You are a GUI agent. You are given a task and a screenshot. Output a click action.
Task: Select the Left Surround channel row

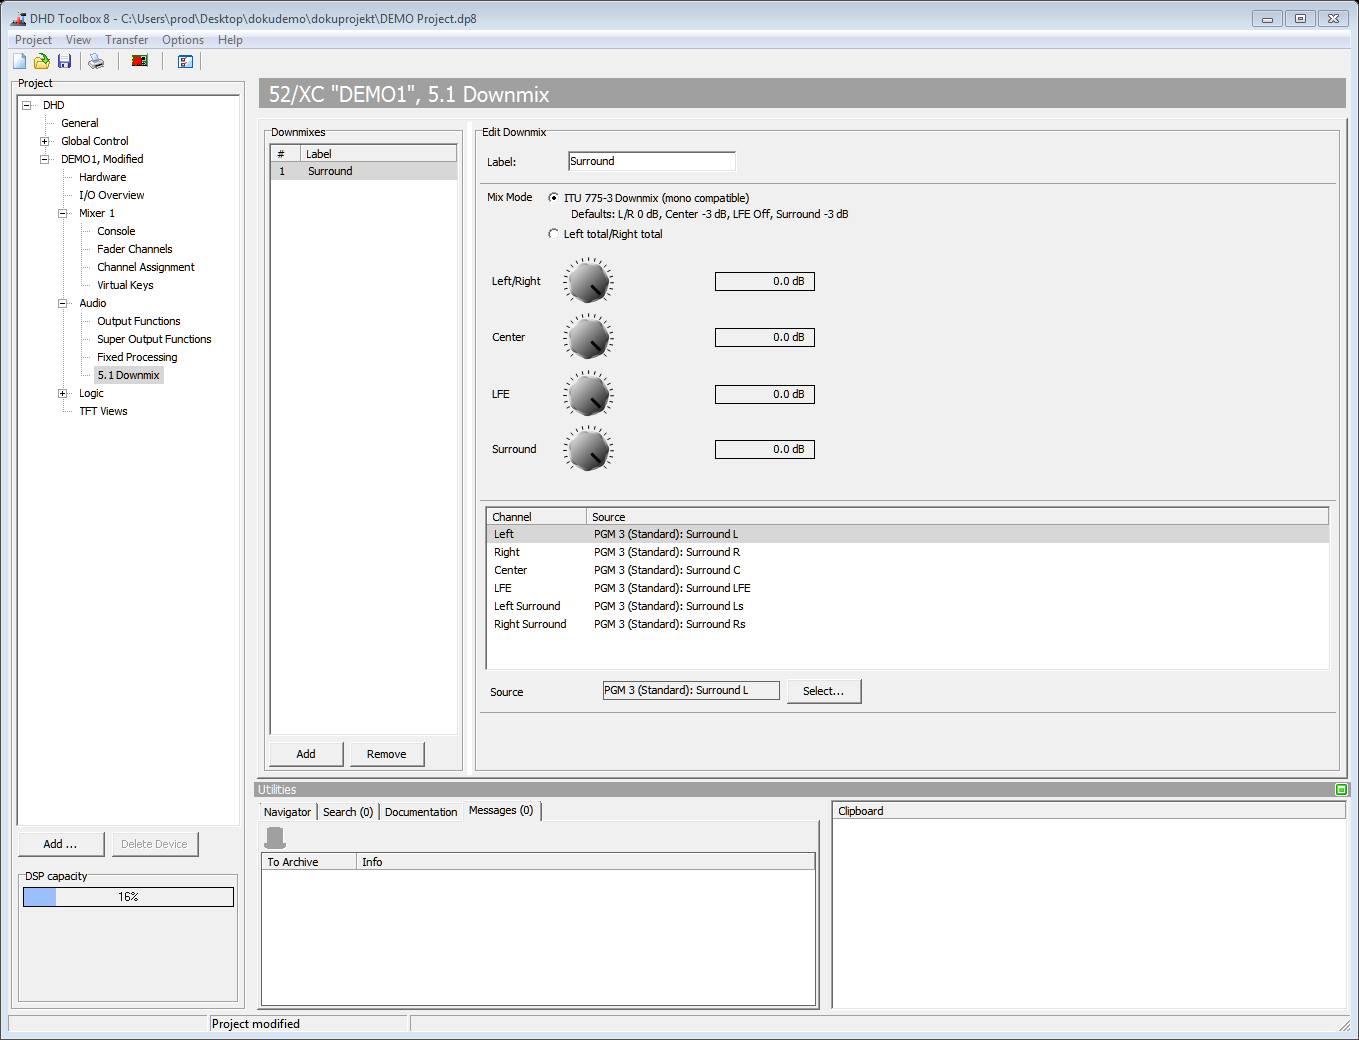pyautogui.click(x=907, y=606)
